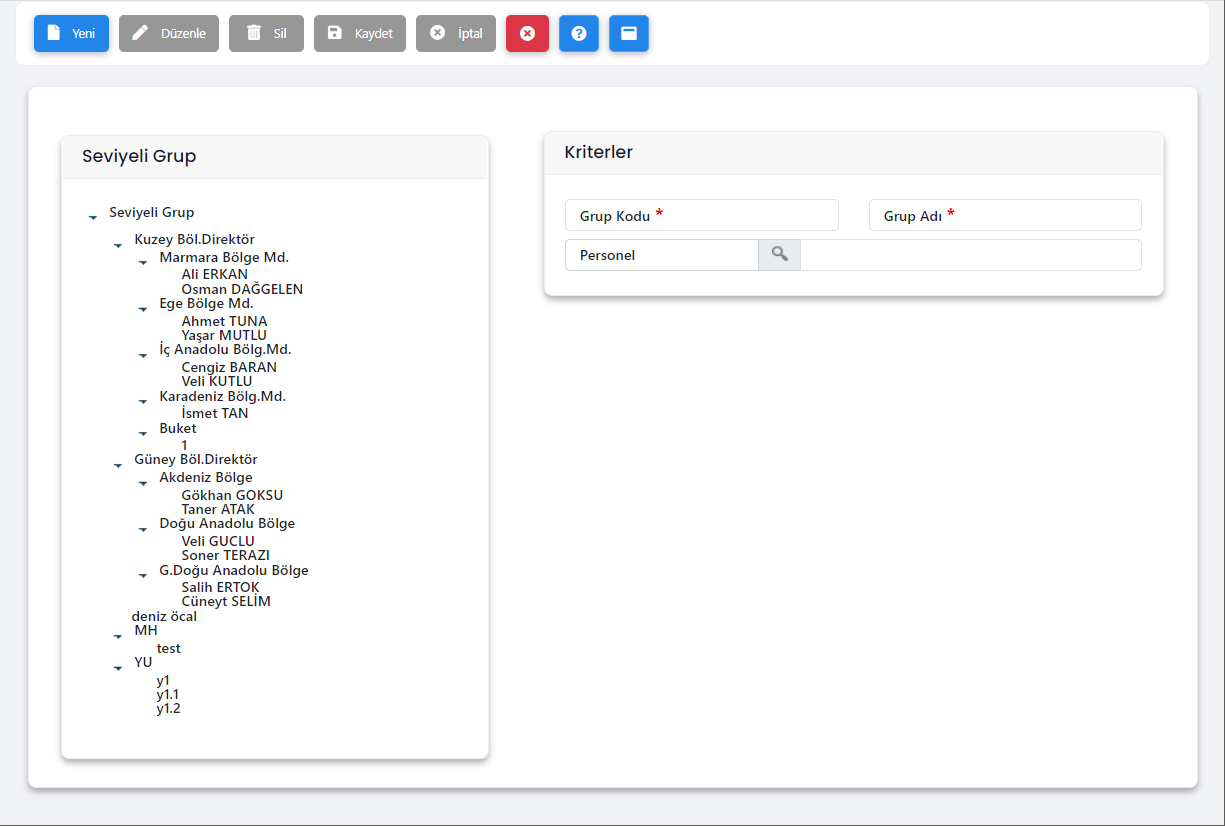The height and width of the screenshot is (826, 1225).
Task: Select the y1.1 tree item
Action: point(168,694)
